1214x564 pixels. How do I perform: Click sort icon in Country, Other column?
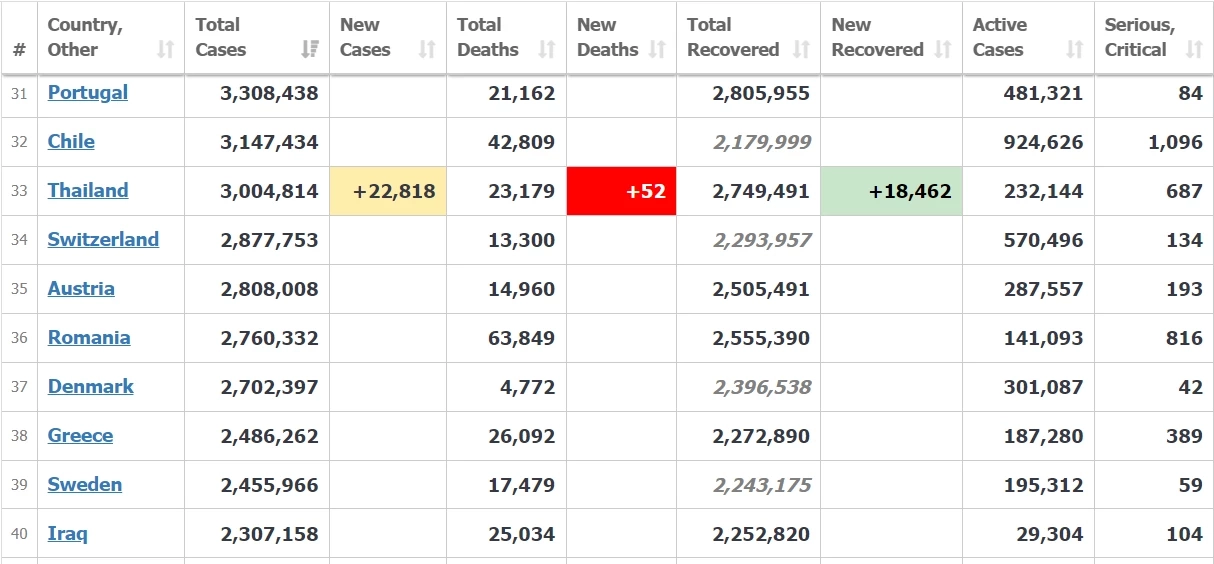166,49
